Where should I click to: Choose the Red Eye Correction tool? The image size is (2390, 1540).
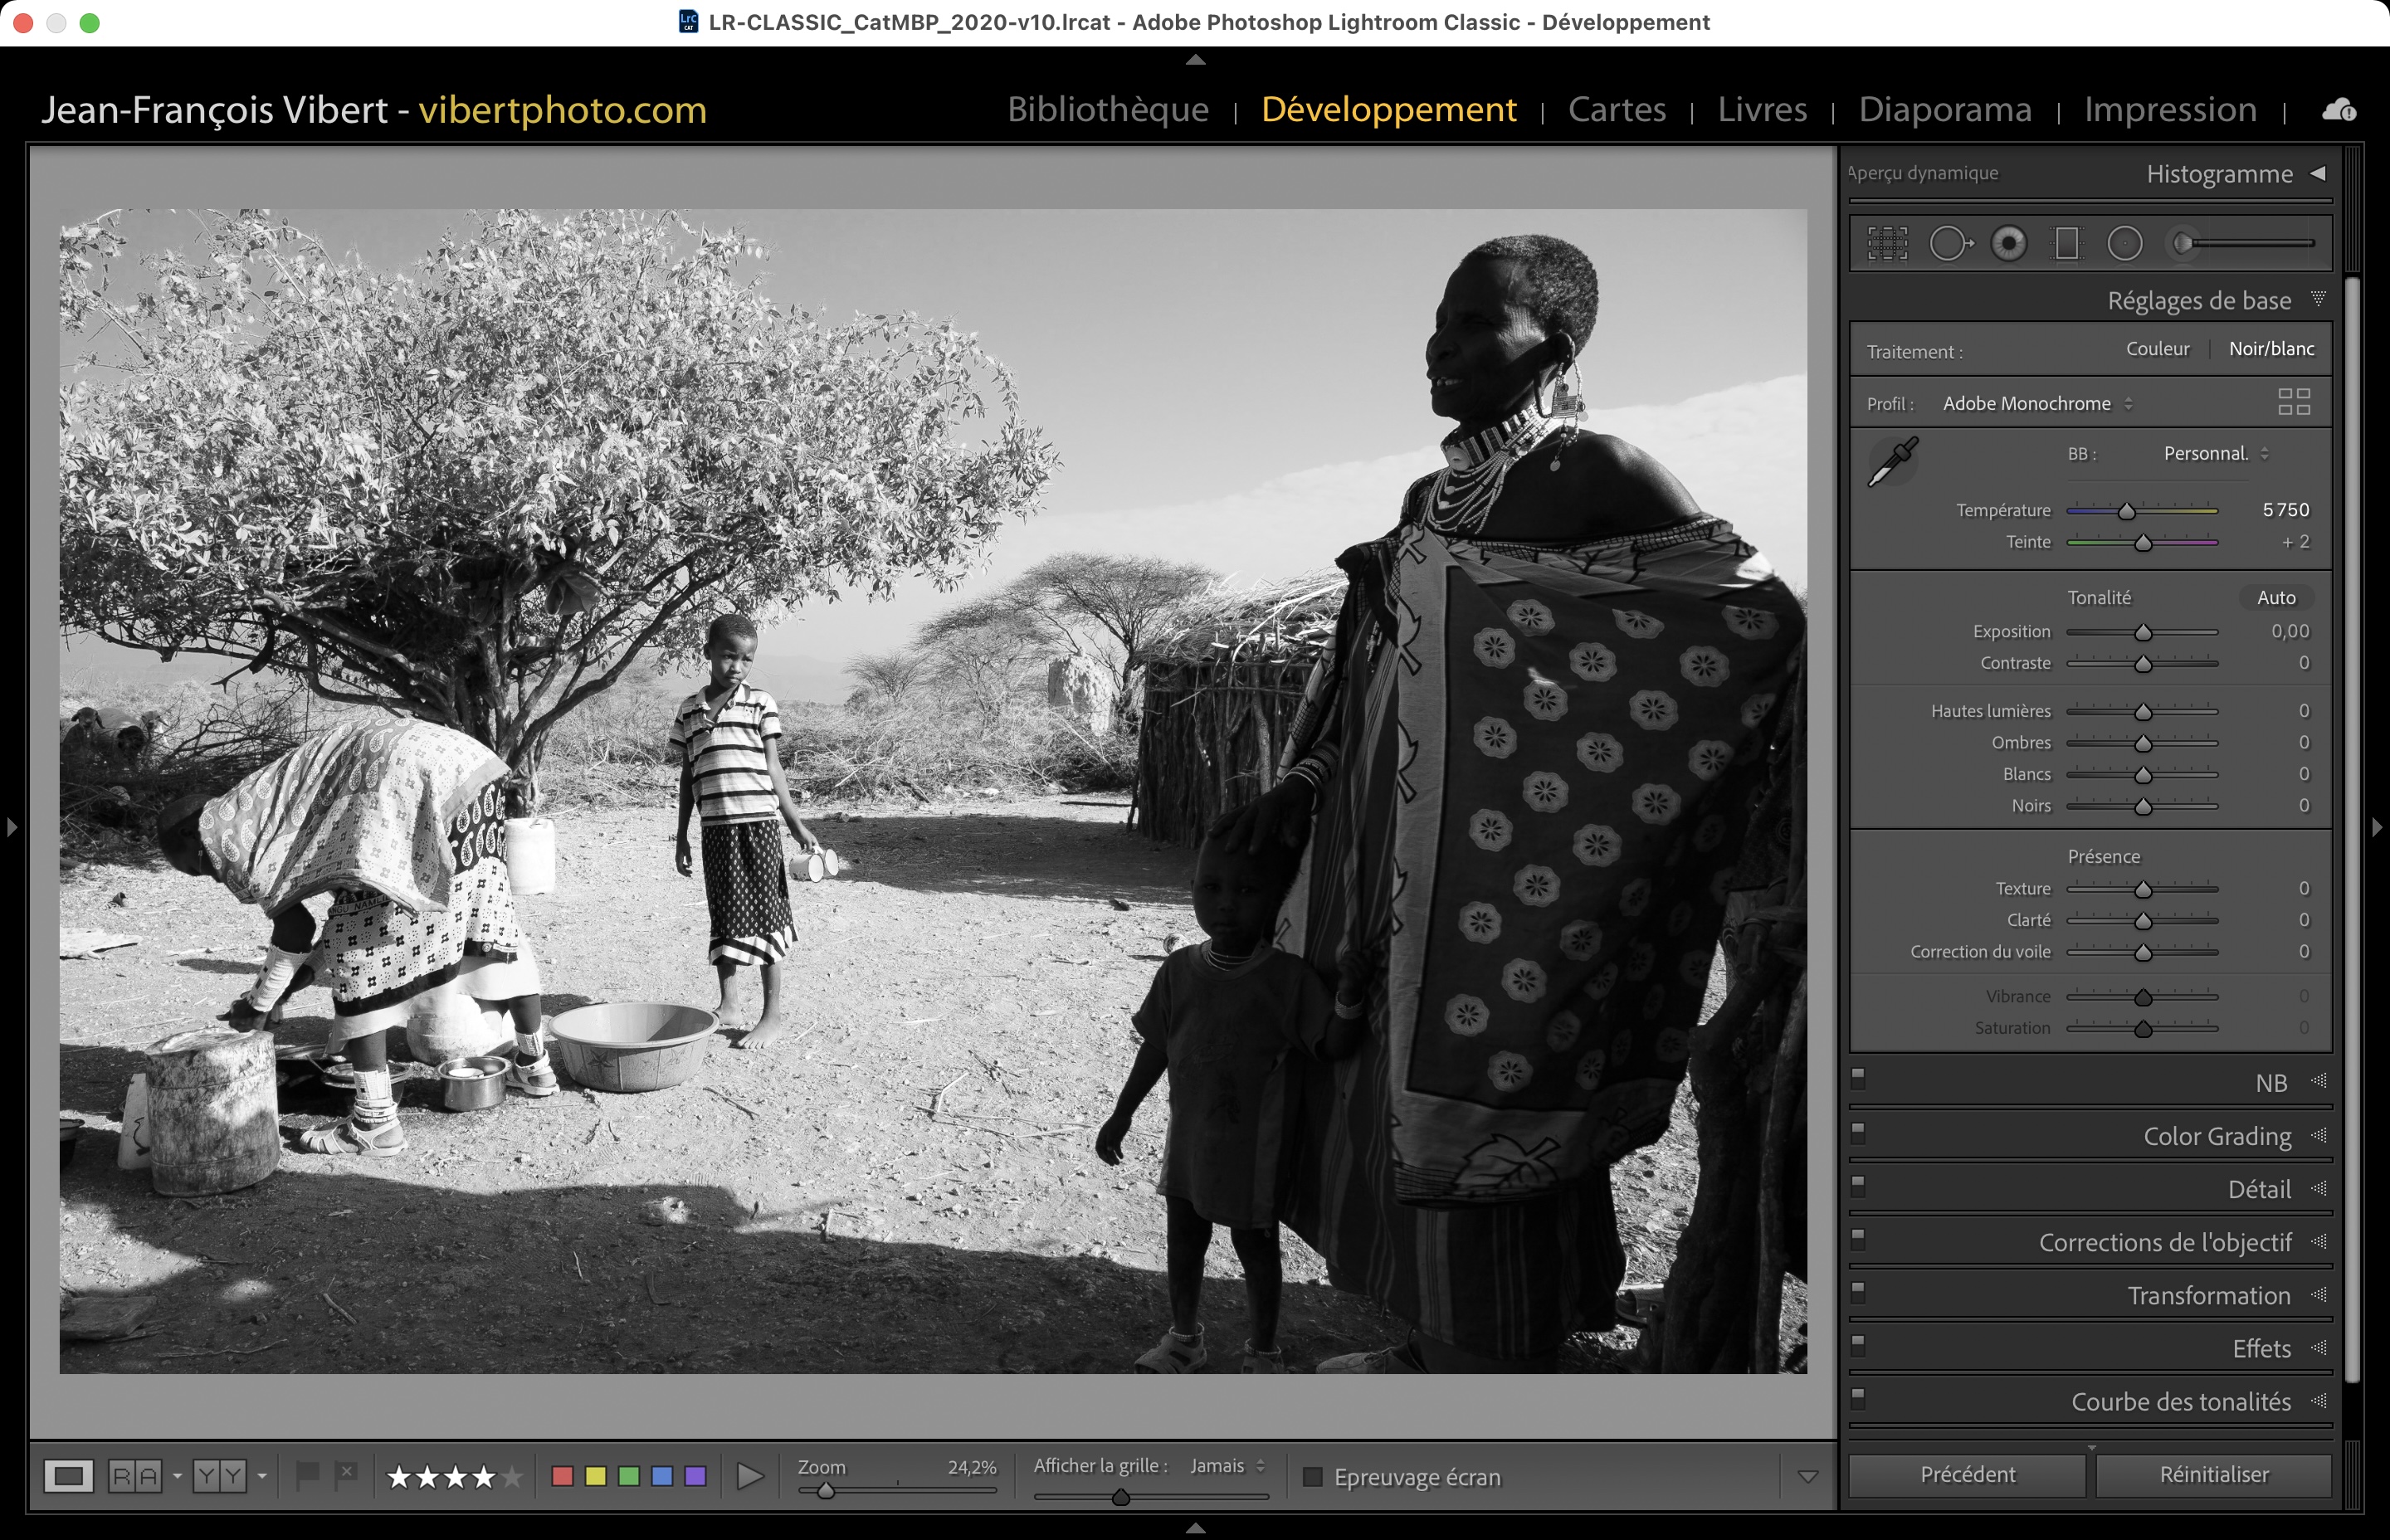coord(2008,243)
